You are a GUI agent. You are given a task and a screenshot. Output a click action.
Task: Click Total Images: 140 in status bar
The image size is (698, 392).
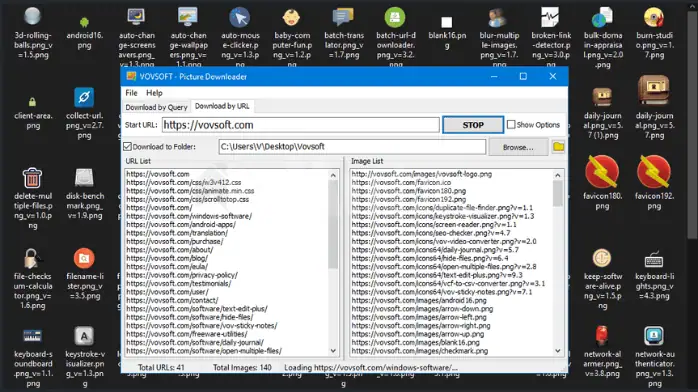click(x=242, y=368)
